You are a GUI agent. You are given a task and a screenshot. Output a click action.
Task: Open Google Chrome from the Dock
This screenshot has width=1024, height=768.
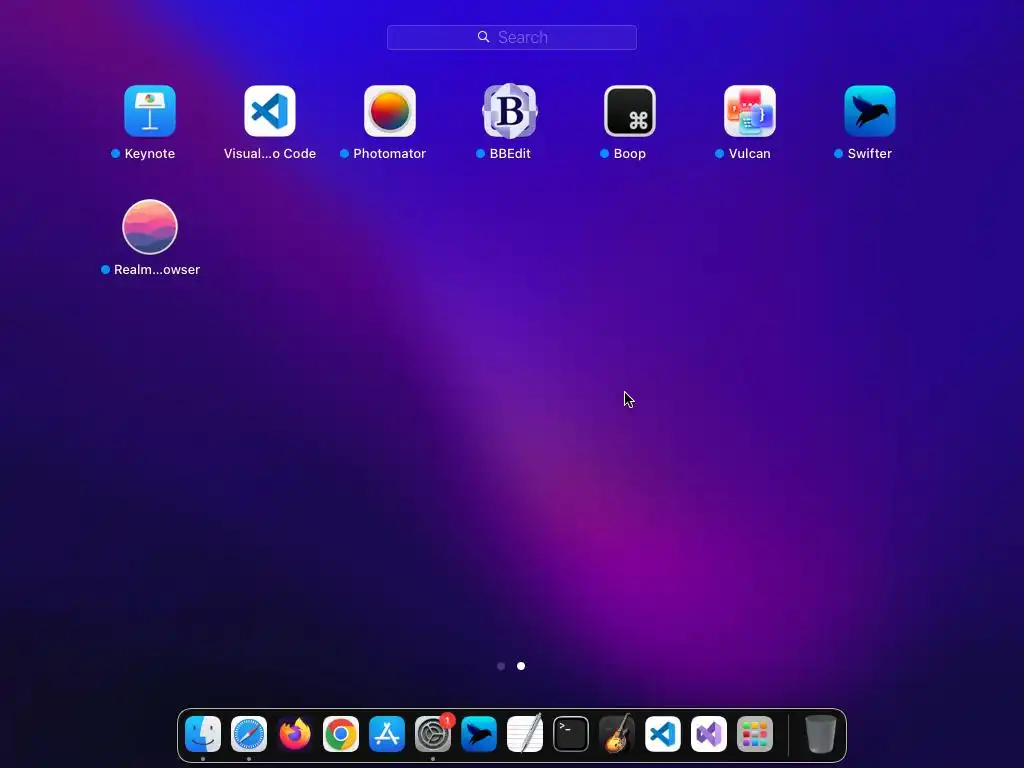(341, 734)
